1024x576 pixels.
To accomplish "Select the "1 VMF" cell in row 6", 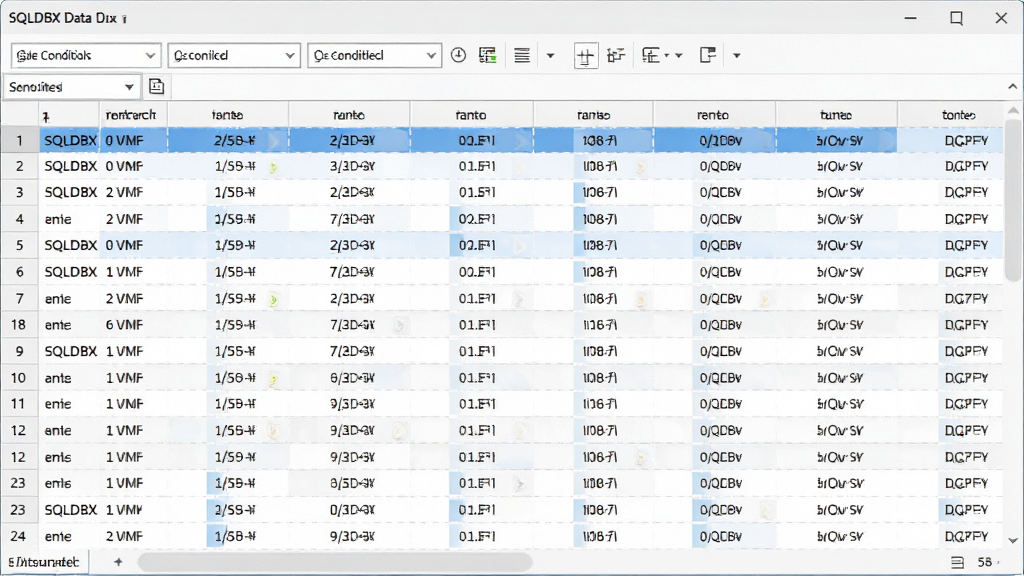I will [x=133, y=272].
